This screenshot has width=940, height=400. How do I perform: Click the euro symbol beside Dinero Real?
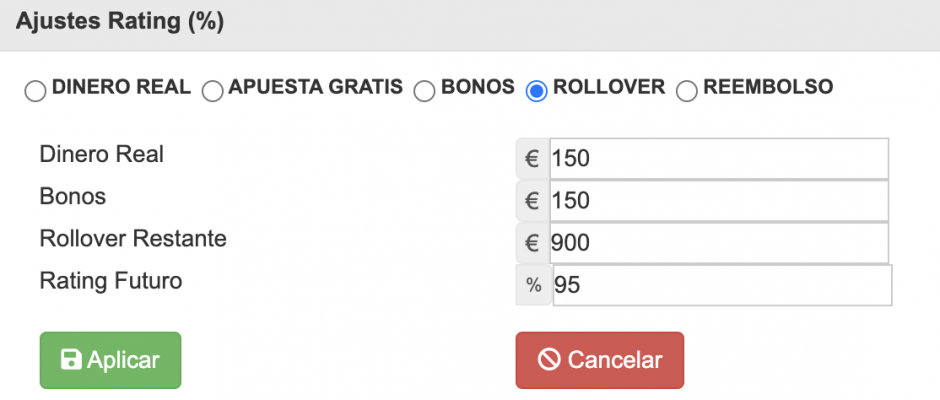tap(532, 159)
